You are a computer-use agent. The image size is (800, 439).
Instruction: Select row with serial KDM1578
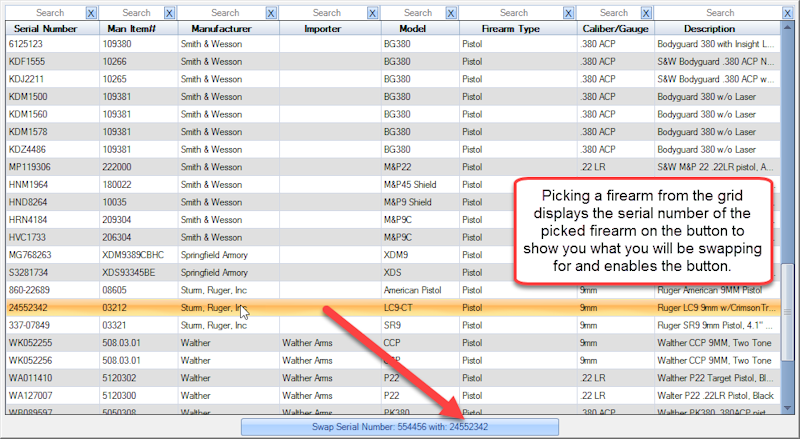click(x=393, y=132)
